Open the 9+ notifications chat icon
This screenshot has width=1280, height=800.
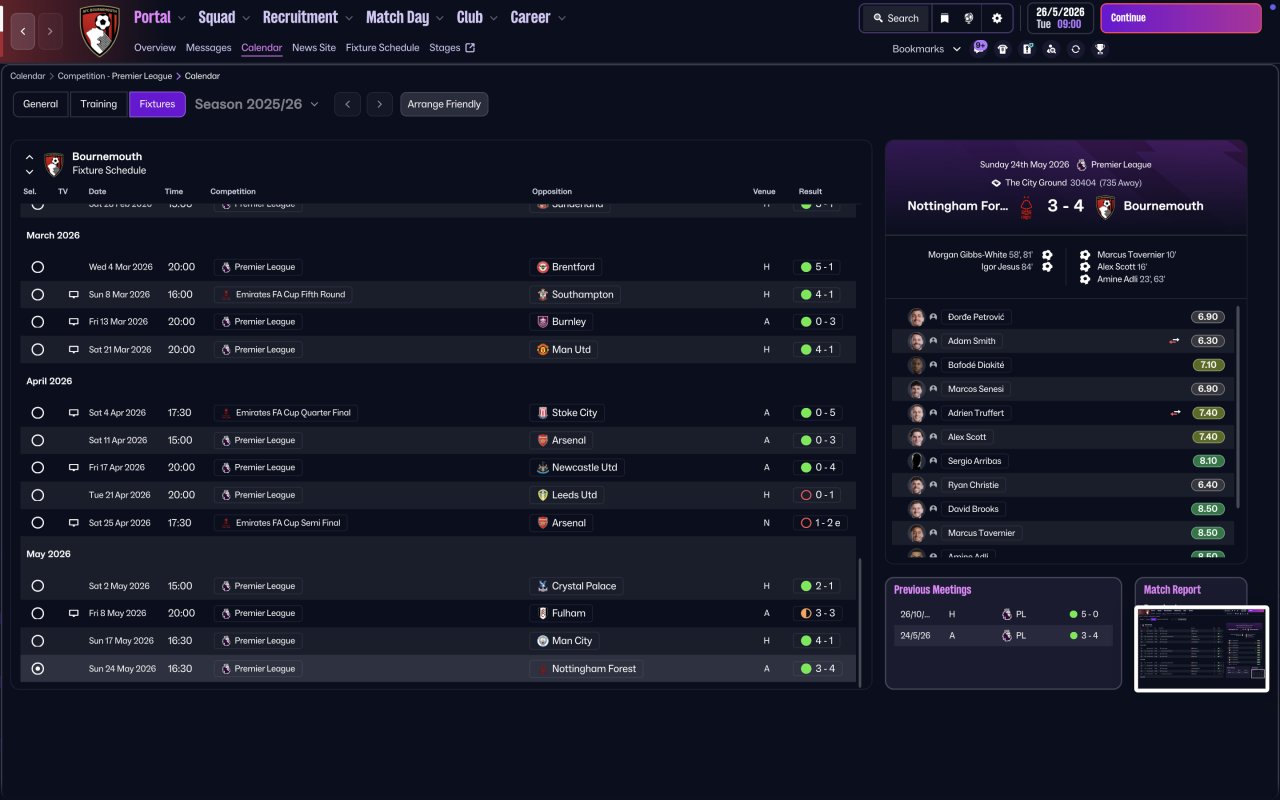(x=980, y=48)
